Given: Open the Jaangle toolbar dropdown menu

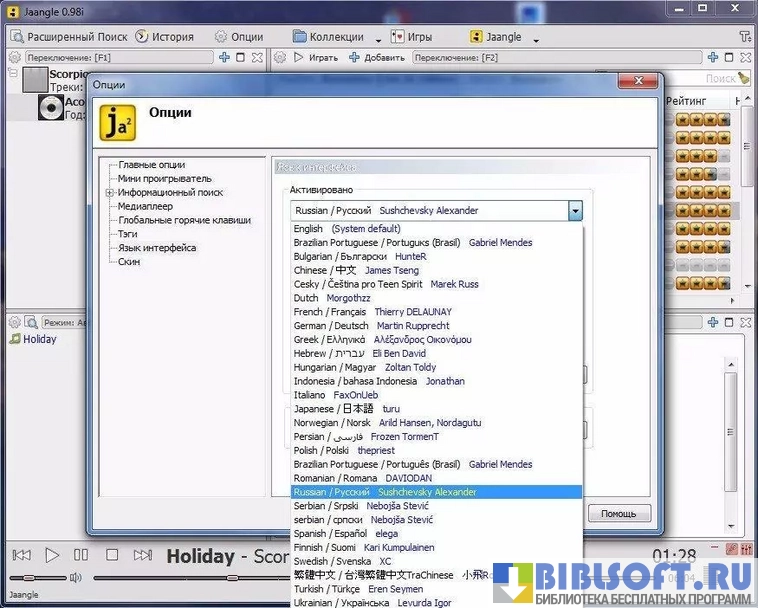Looking at the screenshot, I should pos(536,39).
